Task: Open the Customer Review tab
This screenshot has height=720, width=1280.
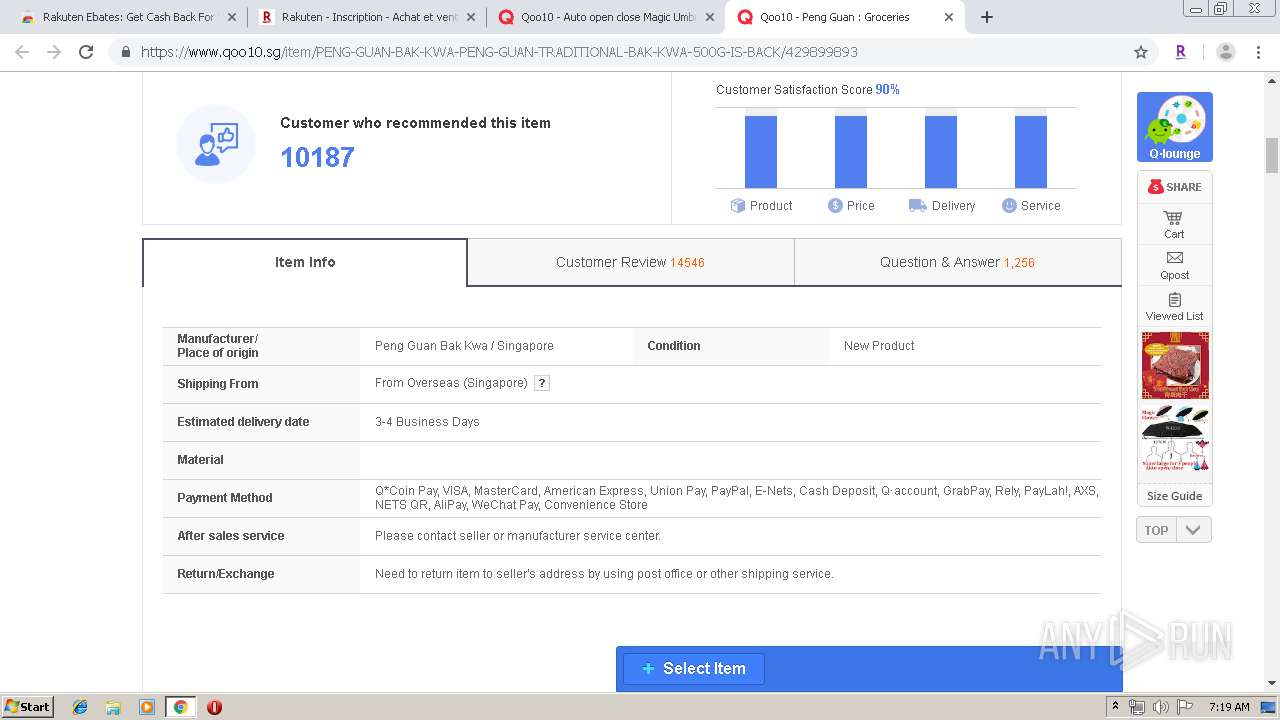Action: click(x=630, y=262)
